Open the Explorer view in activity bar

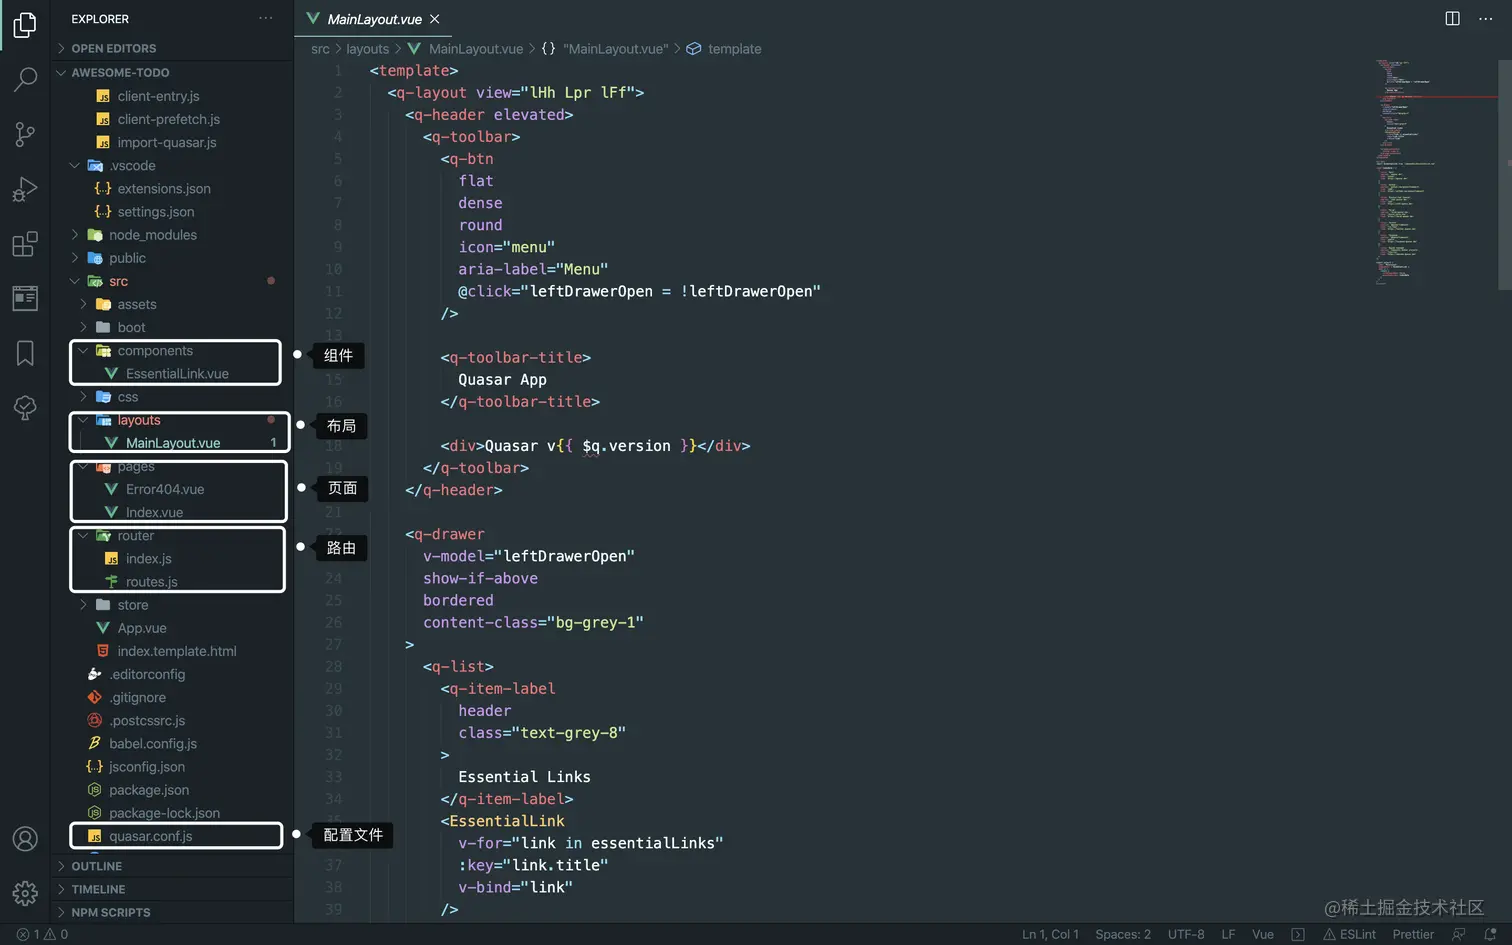click(25, 25)
